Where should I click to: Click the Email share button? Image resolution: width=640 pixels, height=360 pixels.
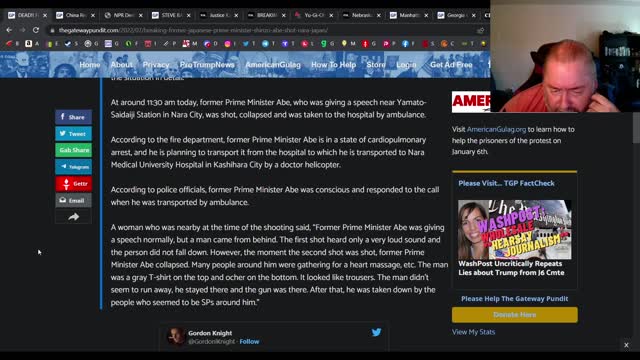[73, 200]
